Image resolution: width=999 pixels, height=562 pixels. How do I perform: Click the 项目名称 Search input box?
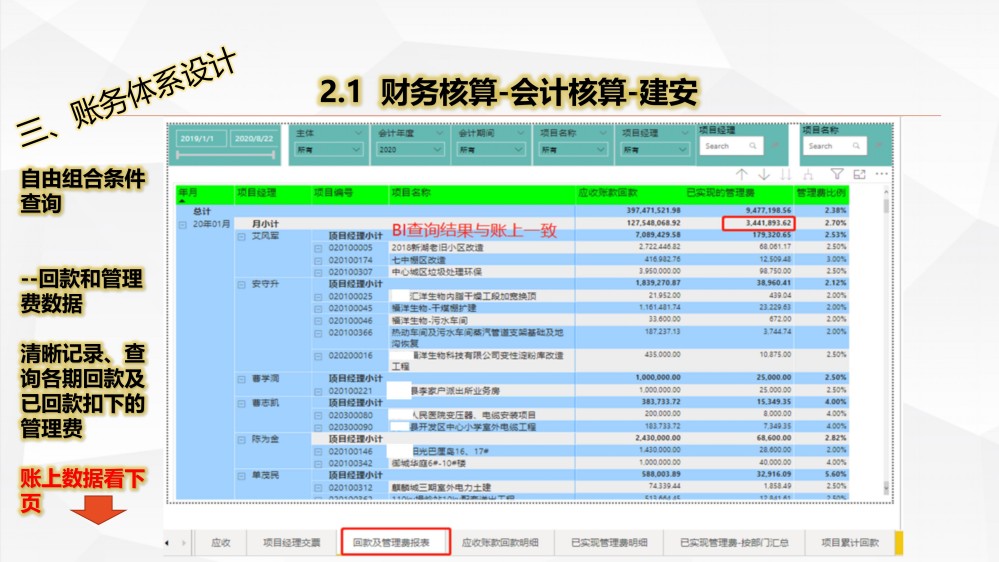pos(834,146)
